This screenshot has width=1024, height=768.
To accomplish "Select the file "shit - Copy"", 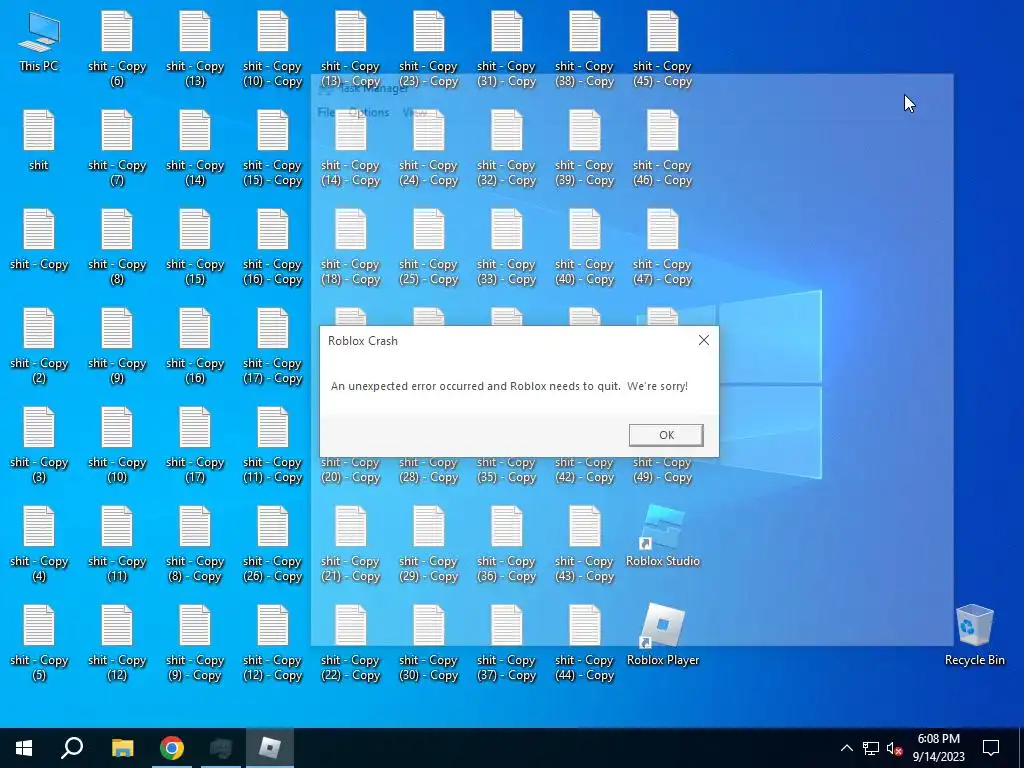I will [x=39, y=239].
